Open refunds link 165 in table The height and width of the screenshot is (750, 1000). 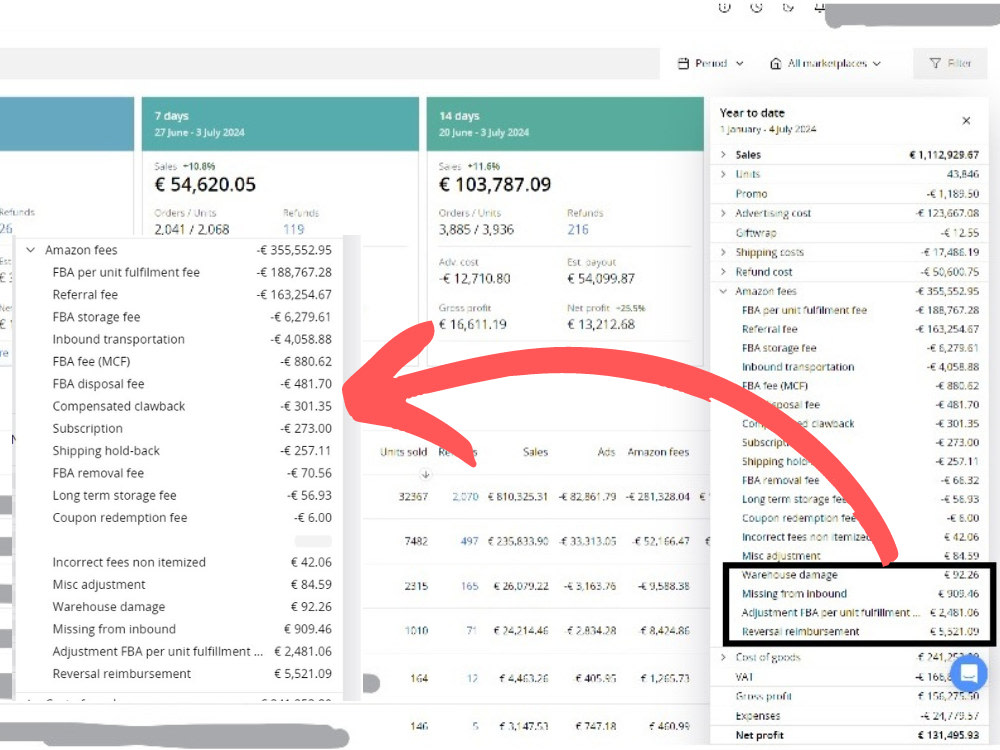pos(469,585)
